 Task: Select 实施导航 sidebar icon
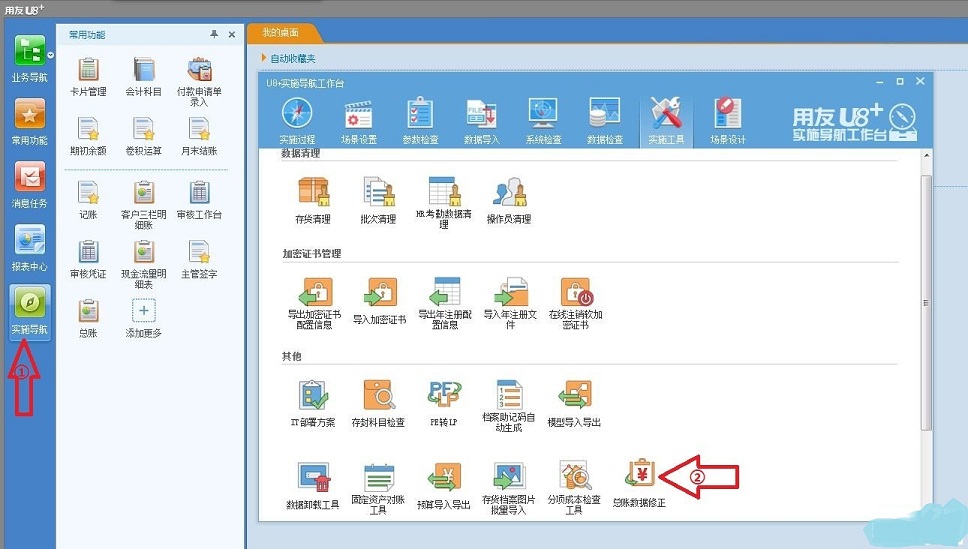[x=29, y=311]
